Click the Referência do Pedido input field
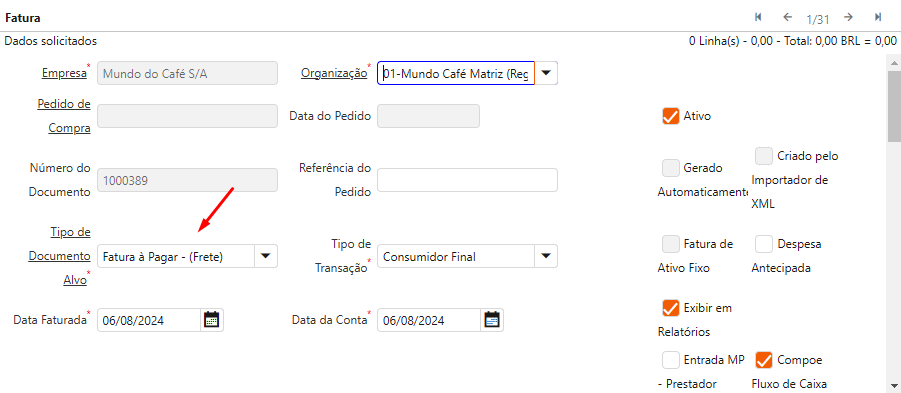Viewport: 901px width, 393px height. click(467, 180)
